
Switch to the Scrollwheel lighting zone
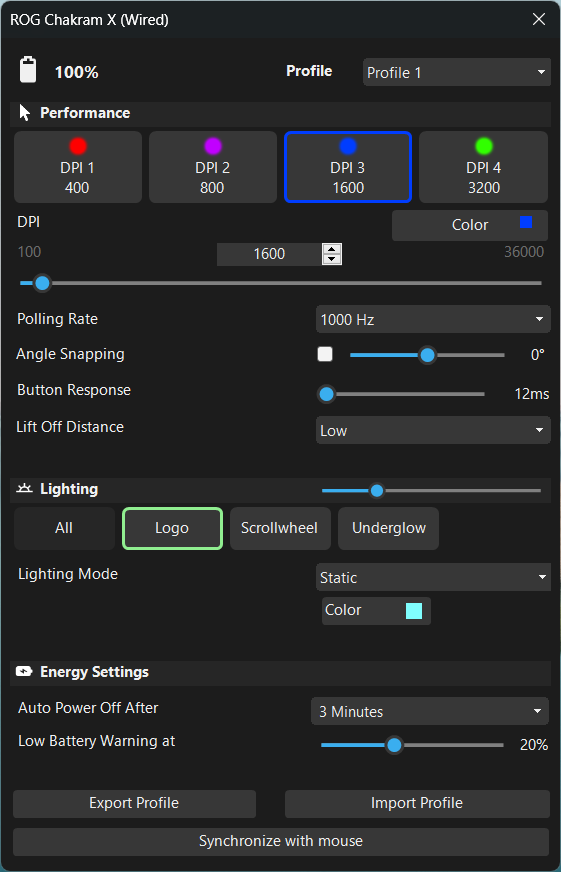point(280,528)
